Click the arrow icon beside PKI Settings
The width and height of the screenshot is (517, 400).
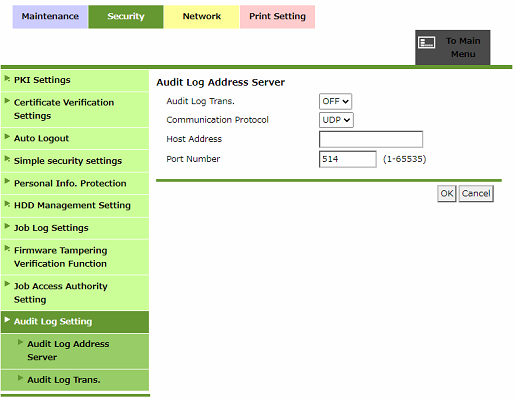7,79
